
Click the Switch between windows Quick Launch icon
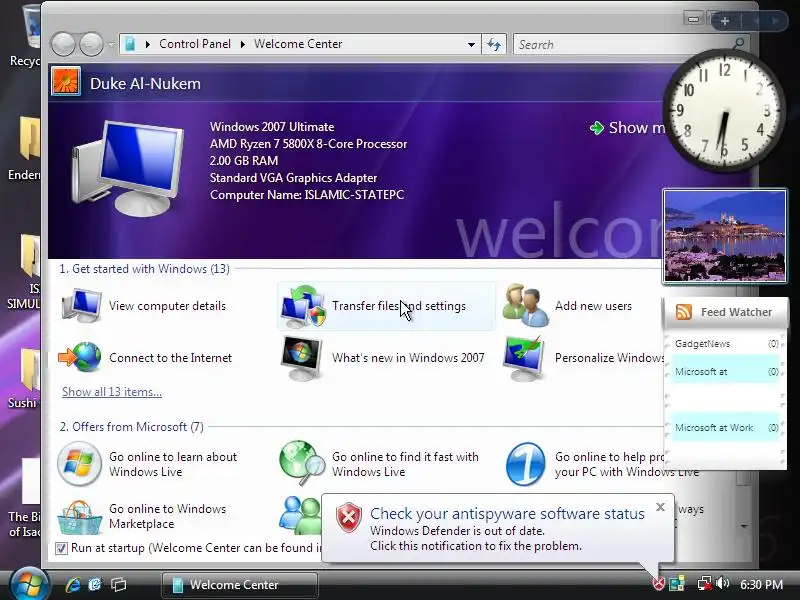[119, 584]
